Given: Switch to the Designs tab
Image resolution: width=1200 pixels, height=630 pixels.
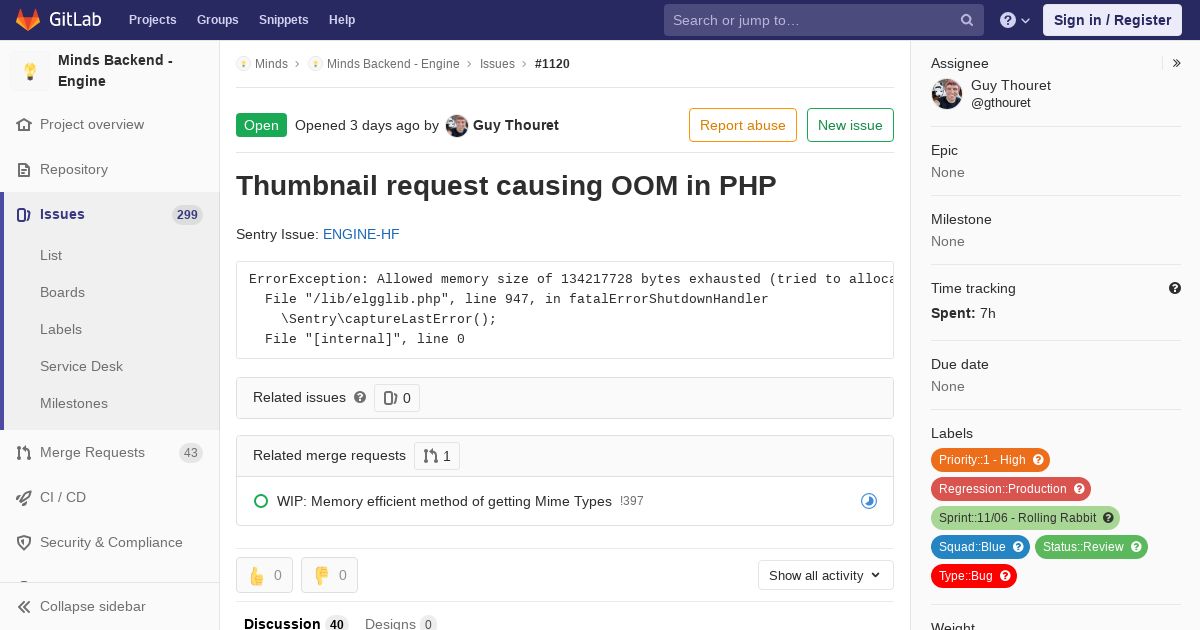Looking at the screenshot, I should tap(400, 623).
